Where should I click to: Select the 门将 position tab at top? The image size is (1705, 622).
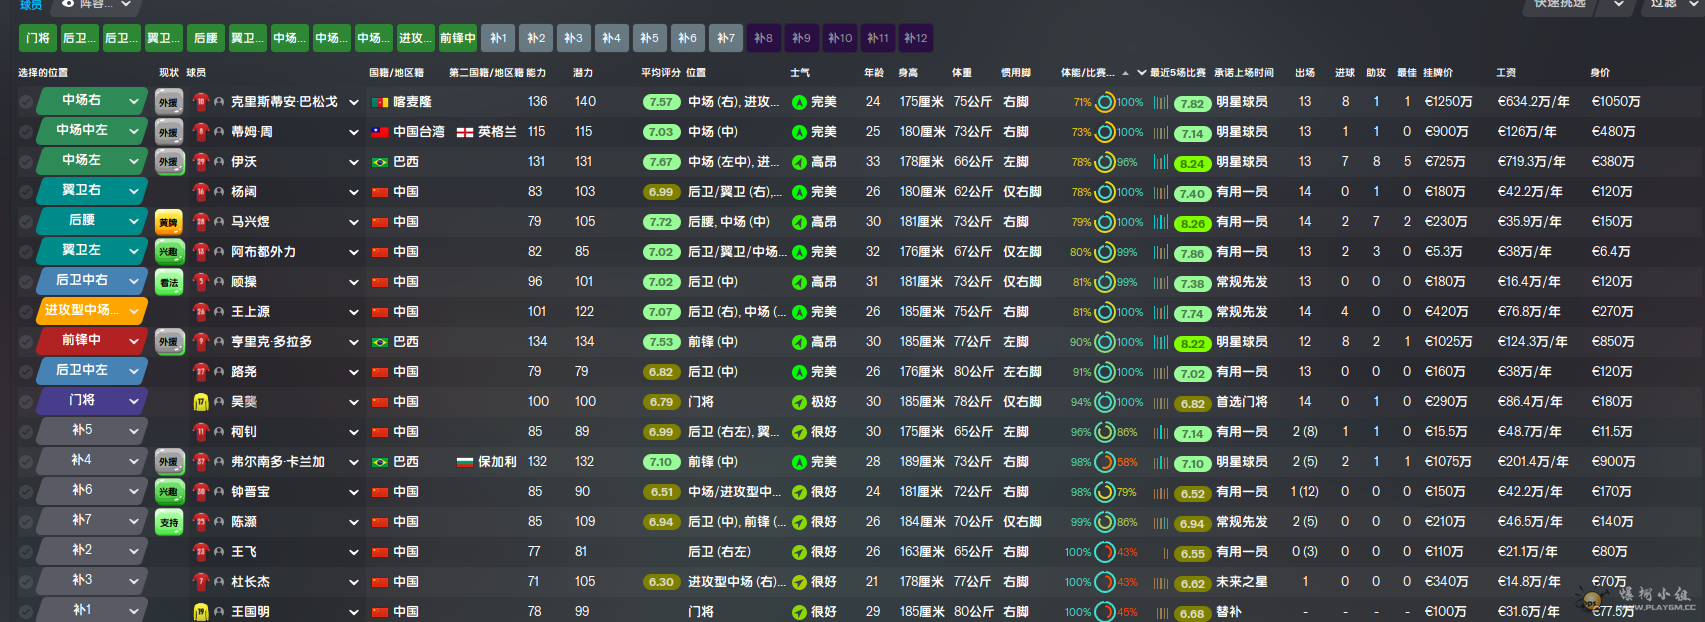[x=38, y=38]
